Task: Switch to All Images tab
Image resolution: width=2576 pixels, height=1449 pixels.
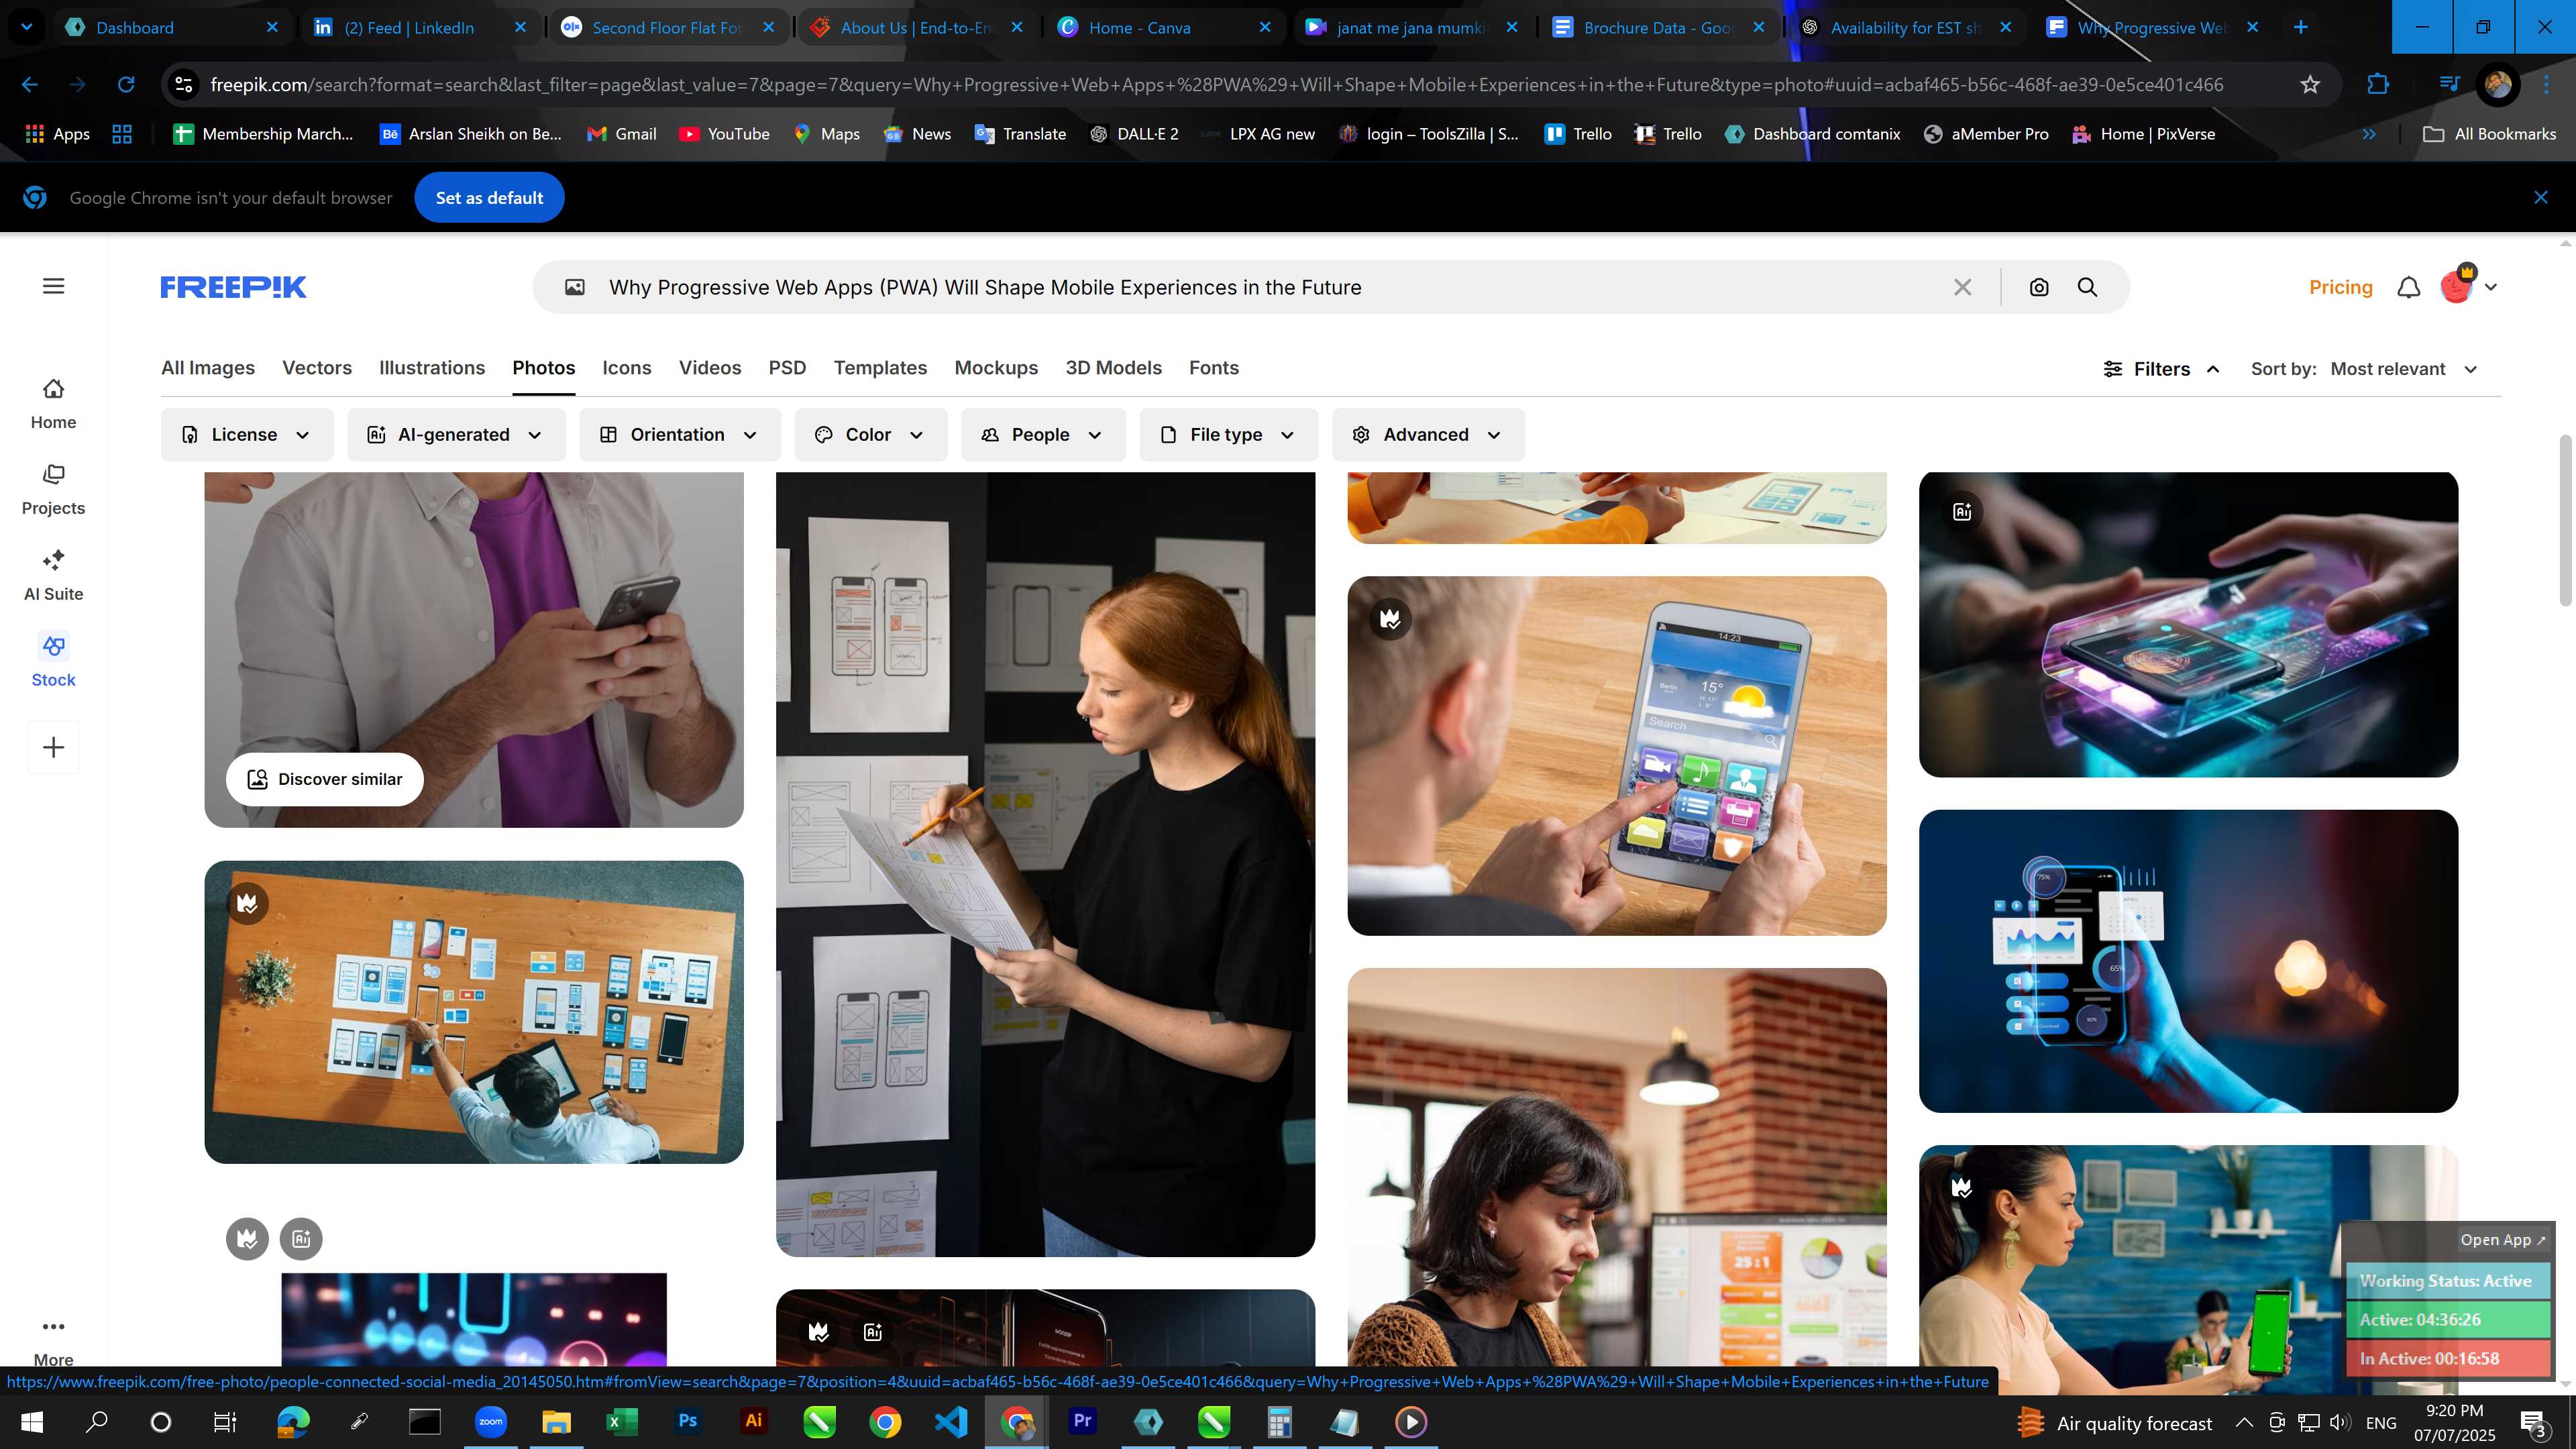Action: [208, 368]
